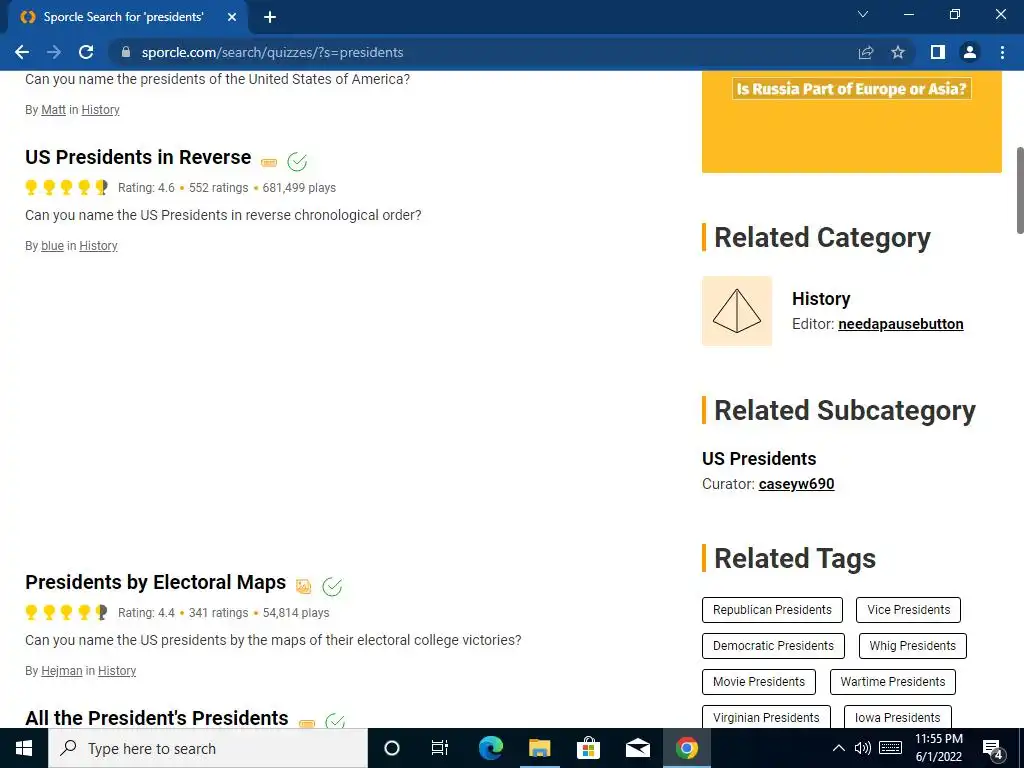Click the star rating of Presidents by Electoral Maps

point(66,613)
